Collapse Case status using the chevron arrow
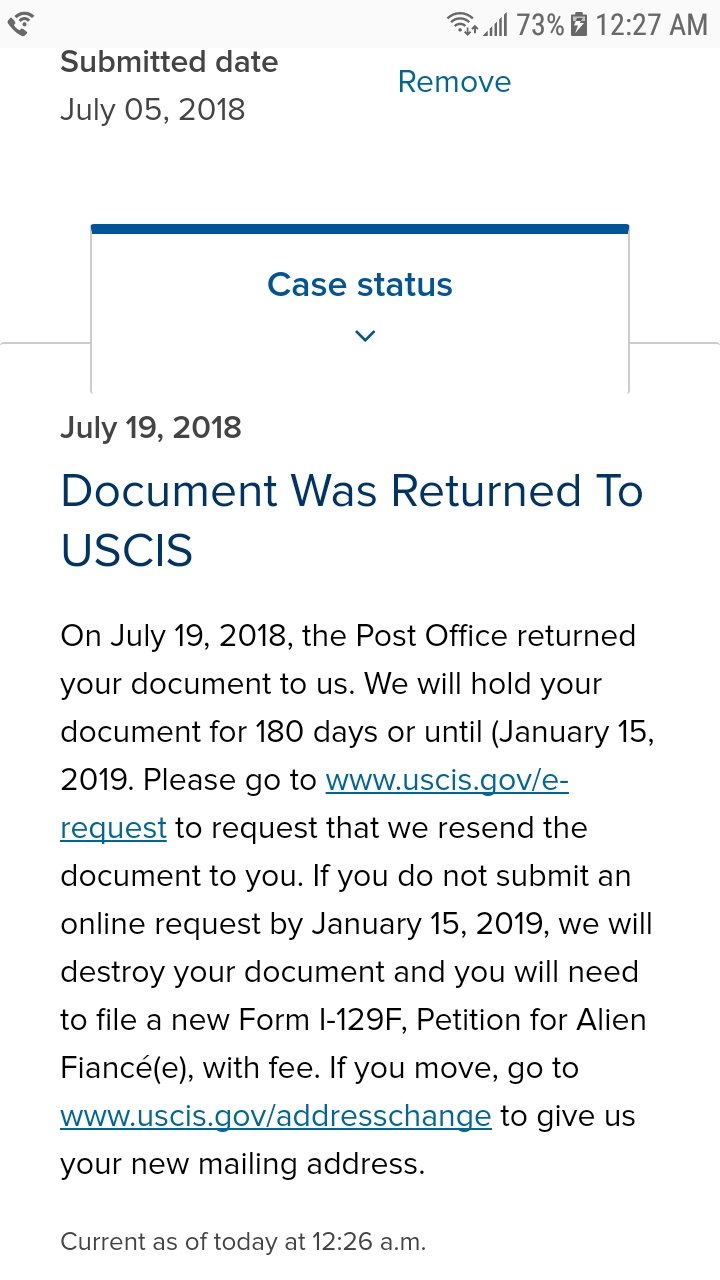Screen dimensions: 720x1280 click(x=366, y=336)
